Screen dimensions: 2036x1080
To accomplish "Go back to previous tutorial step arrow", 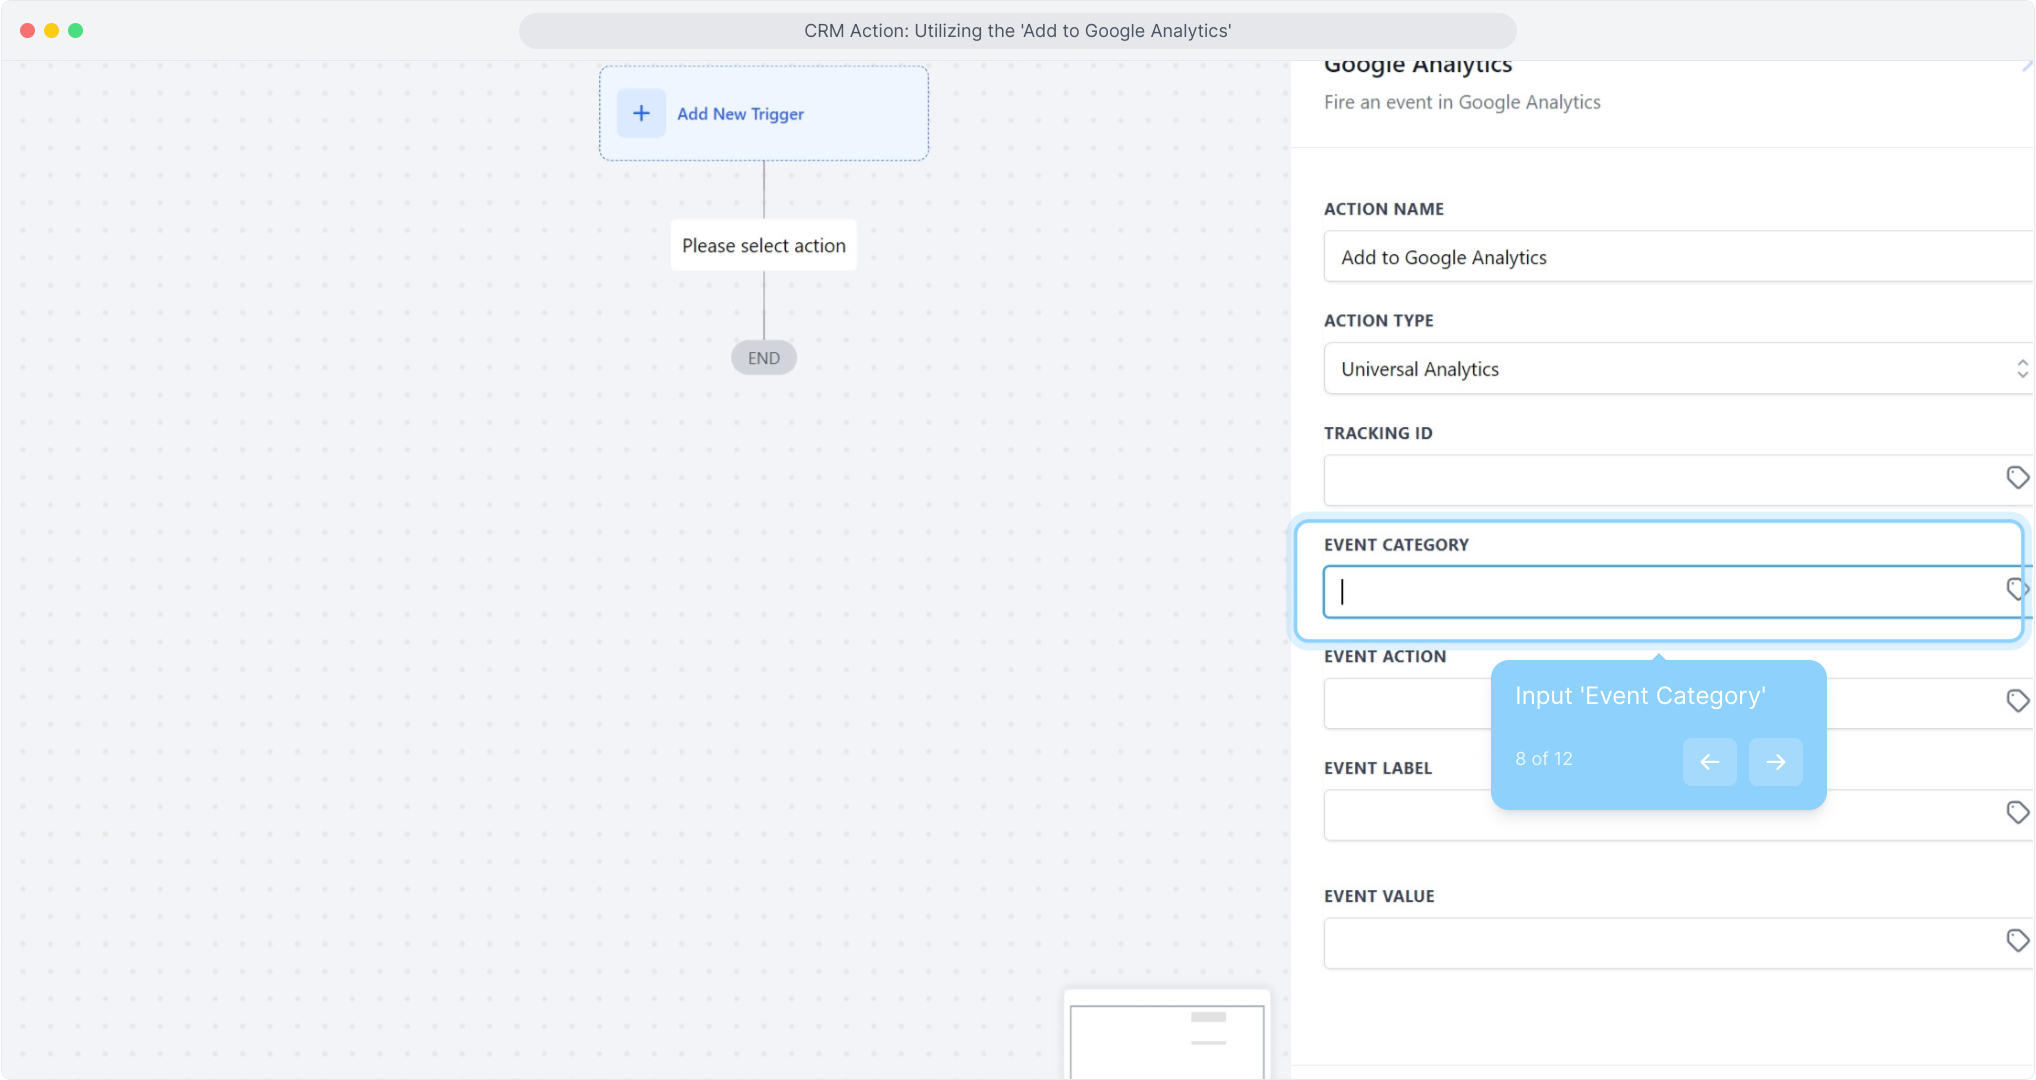I will coord(1709,762).
